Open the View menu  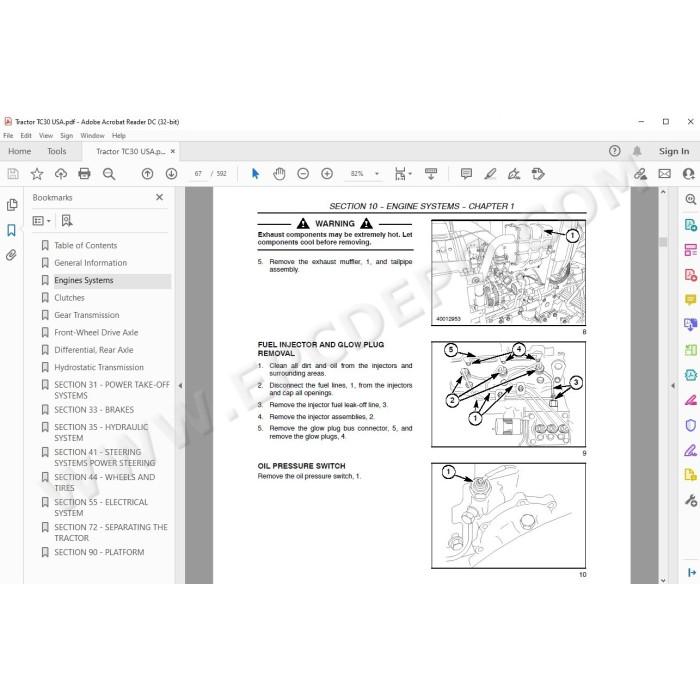click(46, 135)
